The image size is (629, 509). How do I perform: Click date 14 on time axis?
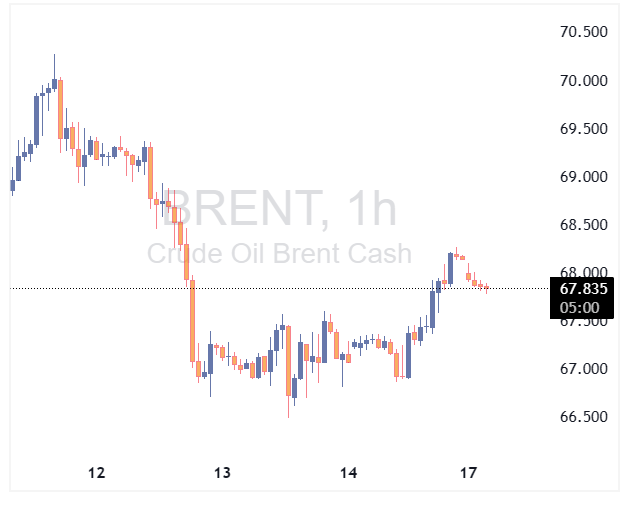[x=348, y=473]
